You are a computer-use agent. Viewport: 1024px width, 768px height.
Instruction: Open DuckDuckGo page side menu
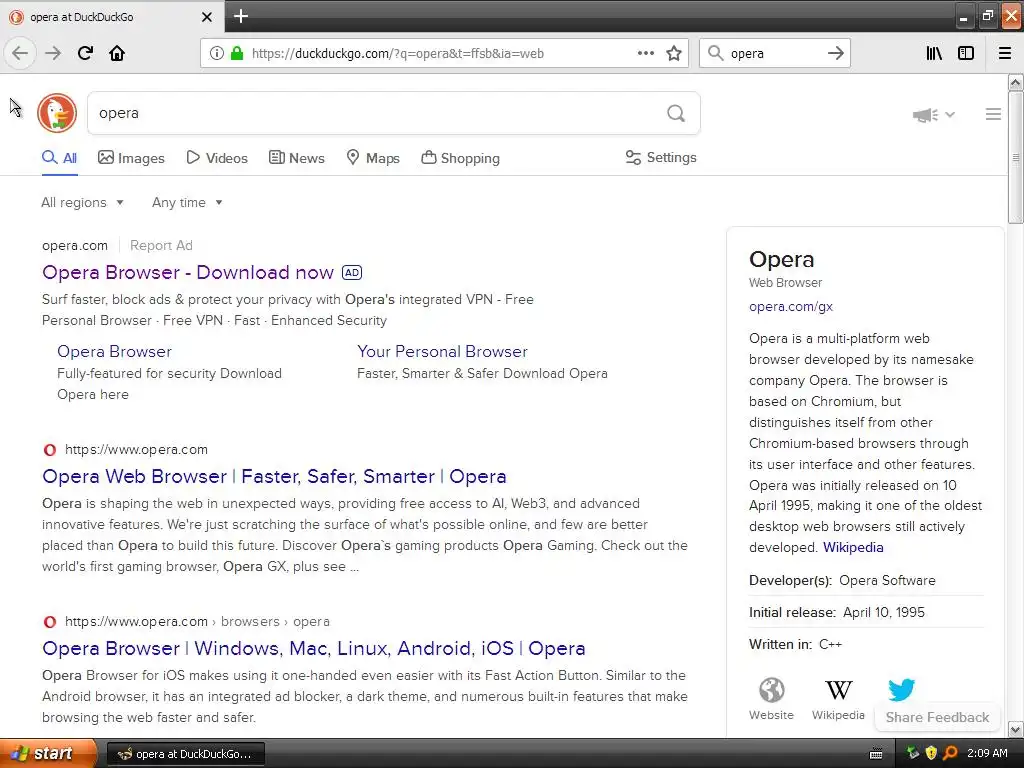[x=993, y=114]
